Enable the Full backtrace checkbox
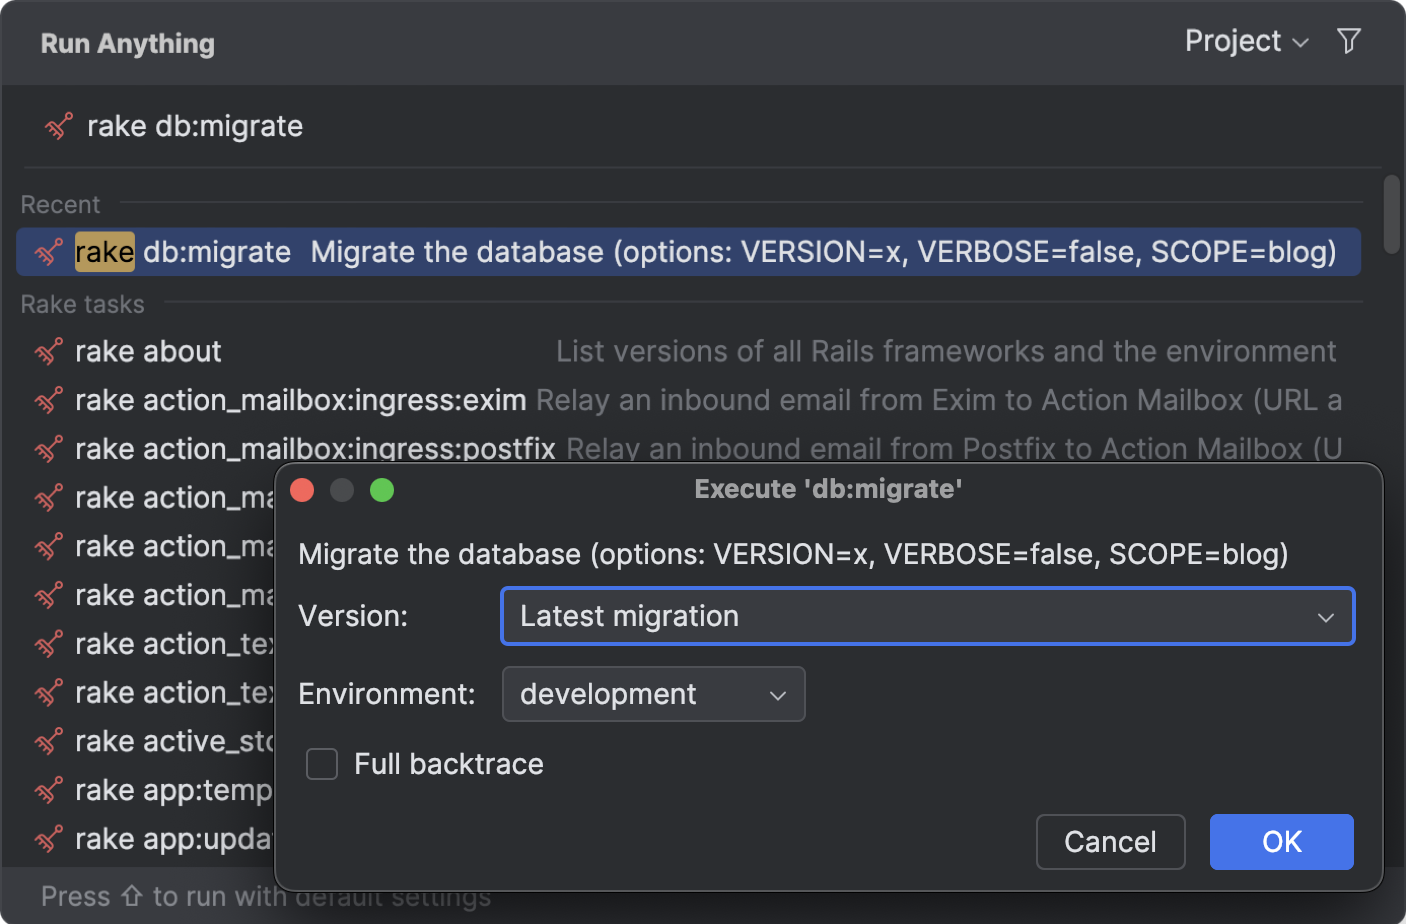Image resolution: width=1406 pixels, height=924 pixels. (x=322, y=764)
